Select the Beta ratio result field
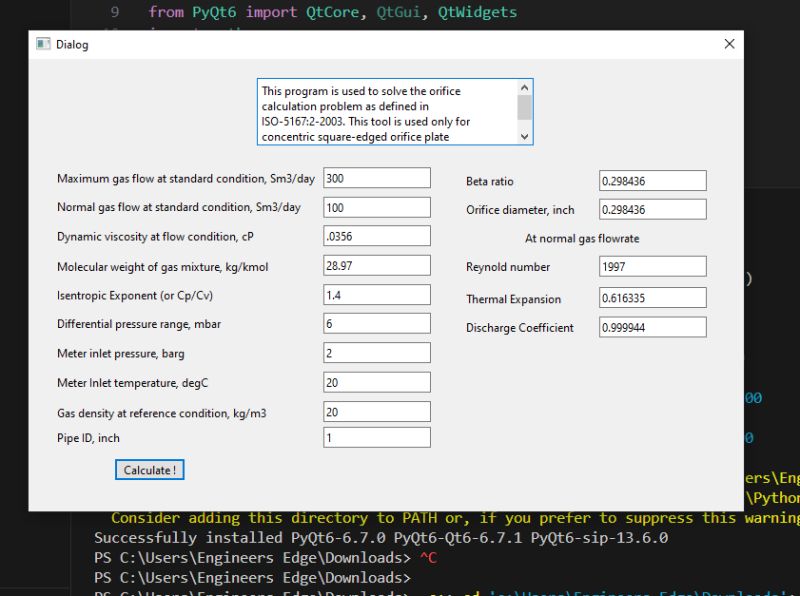 click(x=652, y=180)
